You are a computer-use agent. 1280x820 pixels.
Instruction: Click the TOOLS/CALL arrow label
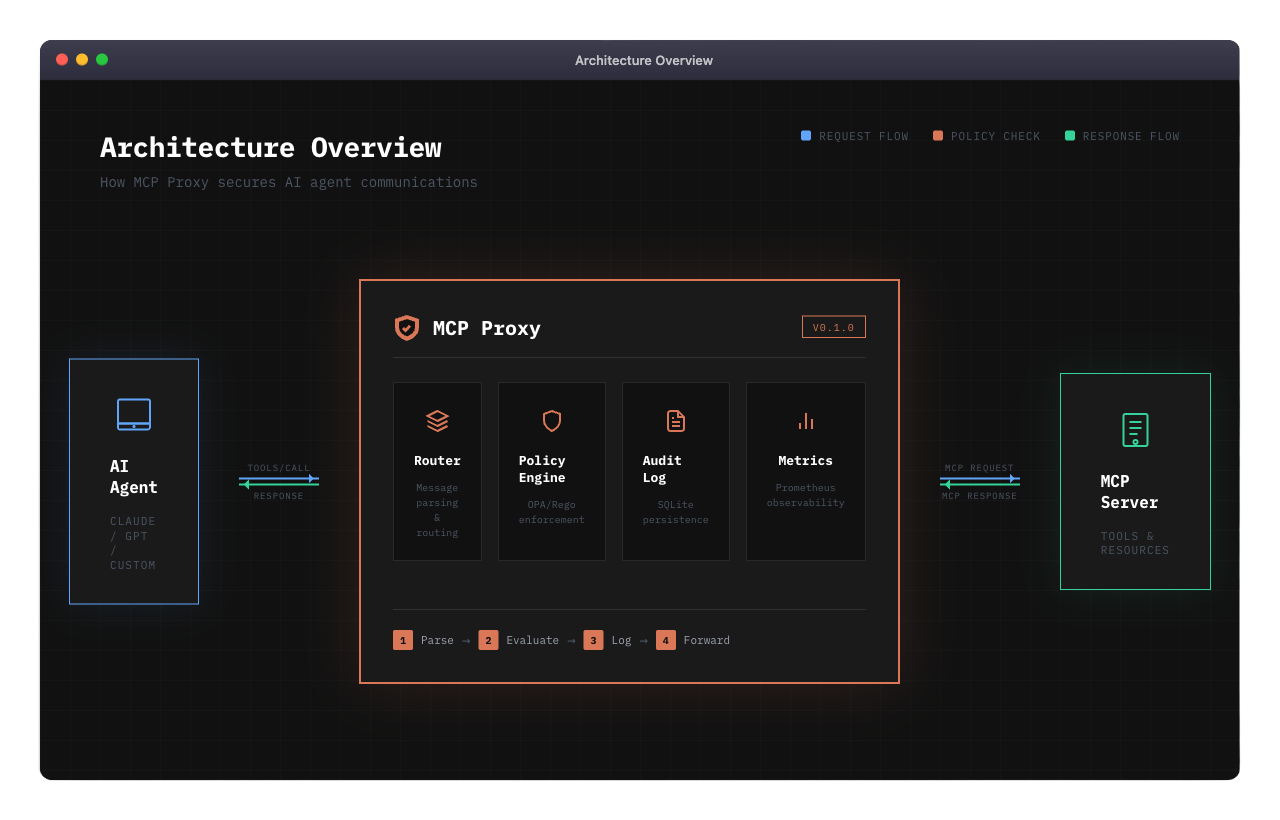coord(279,468)
